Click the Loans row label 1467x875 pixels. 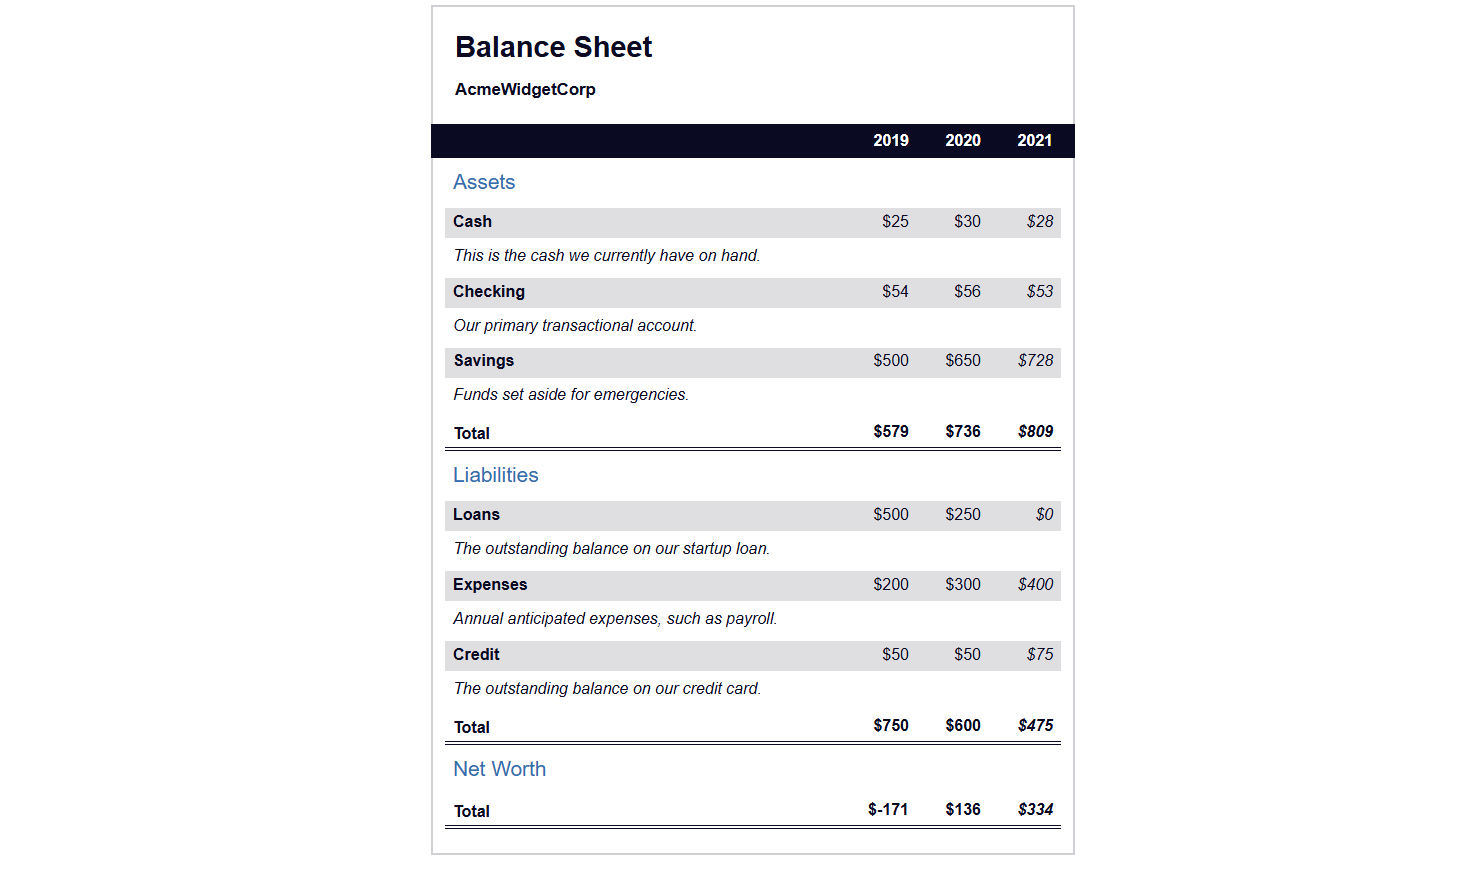click(476, 514)
